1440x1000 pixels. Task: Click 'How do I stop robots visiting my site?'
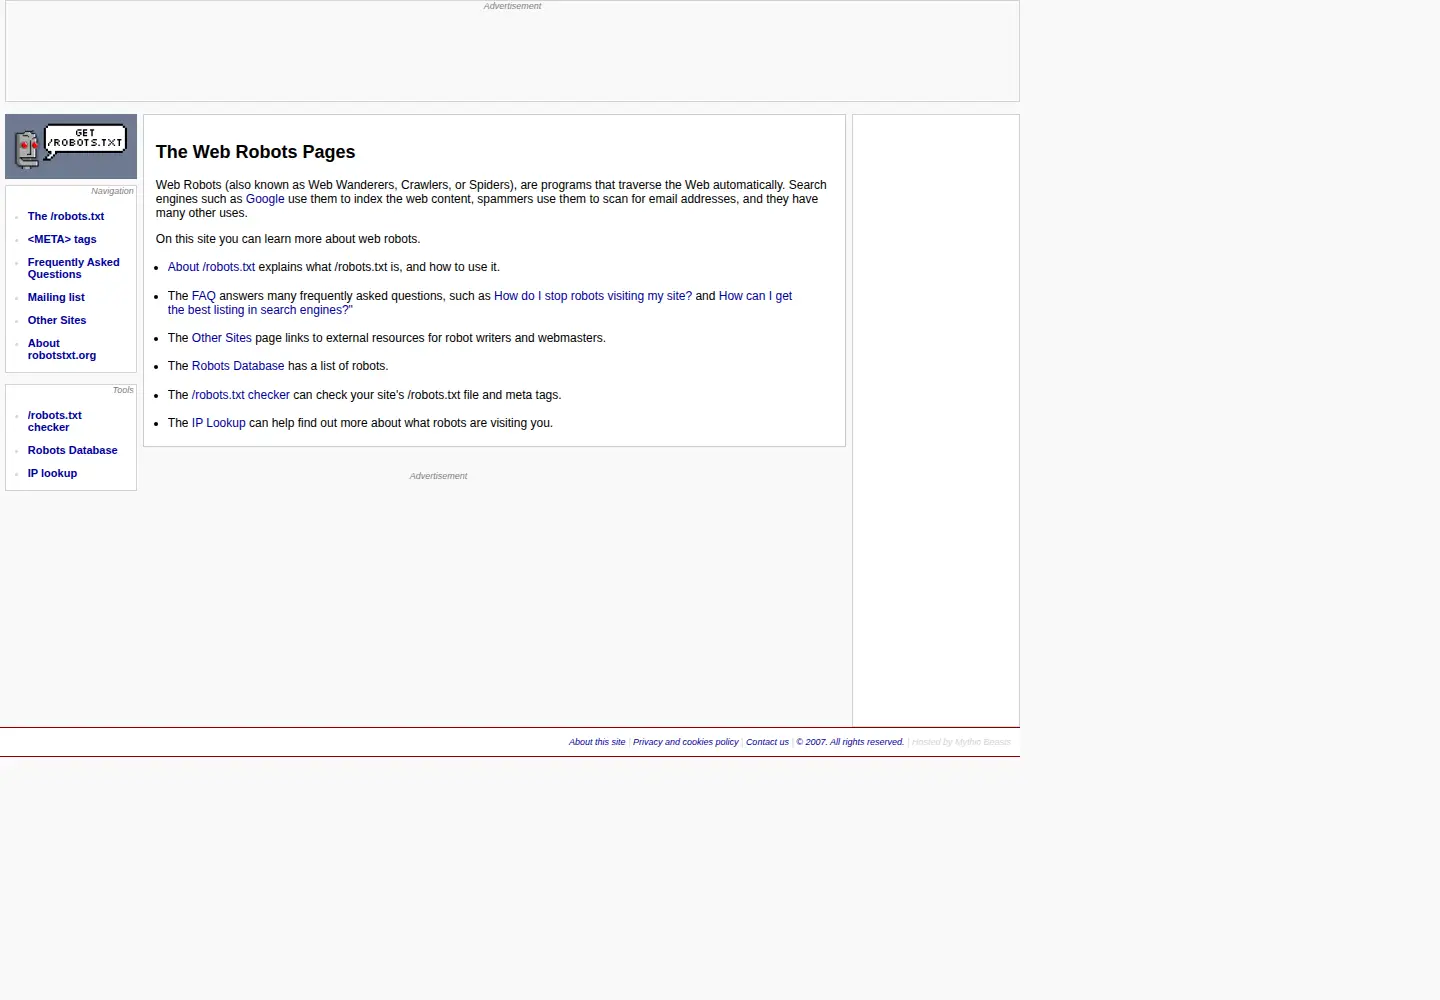pos(593,296)
